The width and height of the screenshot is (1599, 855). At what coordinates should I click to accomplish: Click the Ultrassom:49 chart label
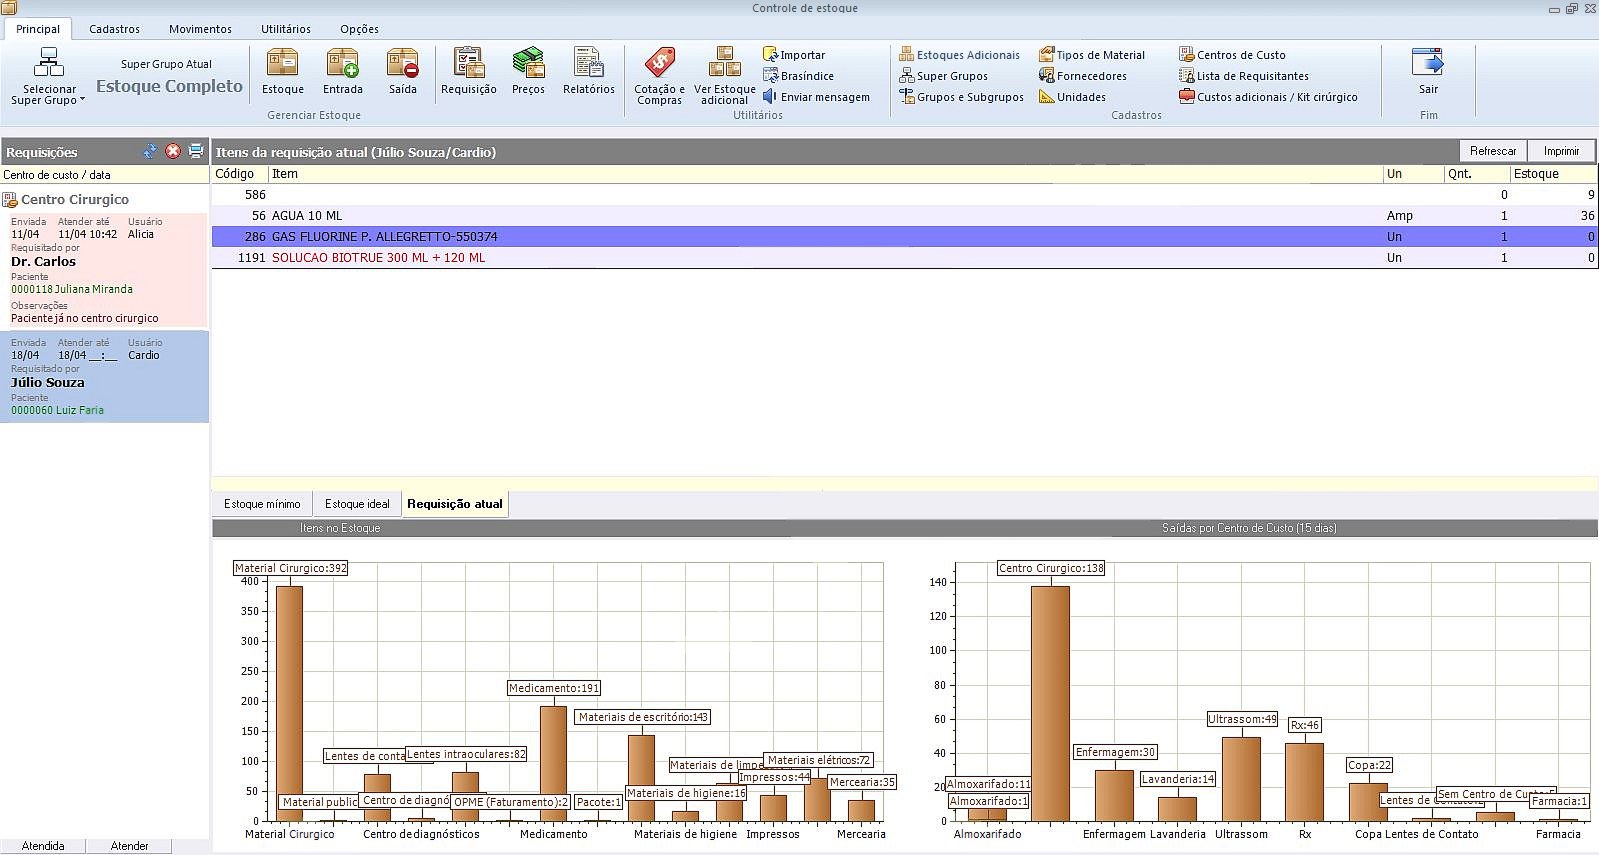tap(1242, 719)
